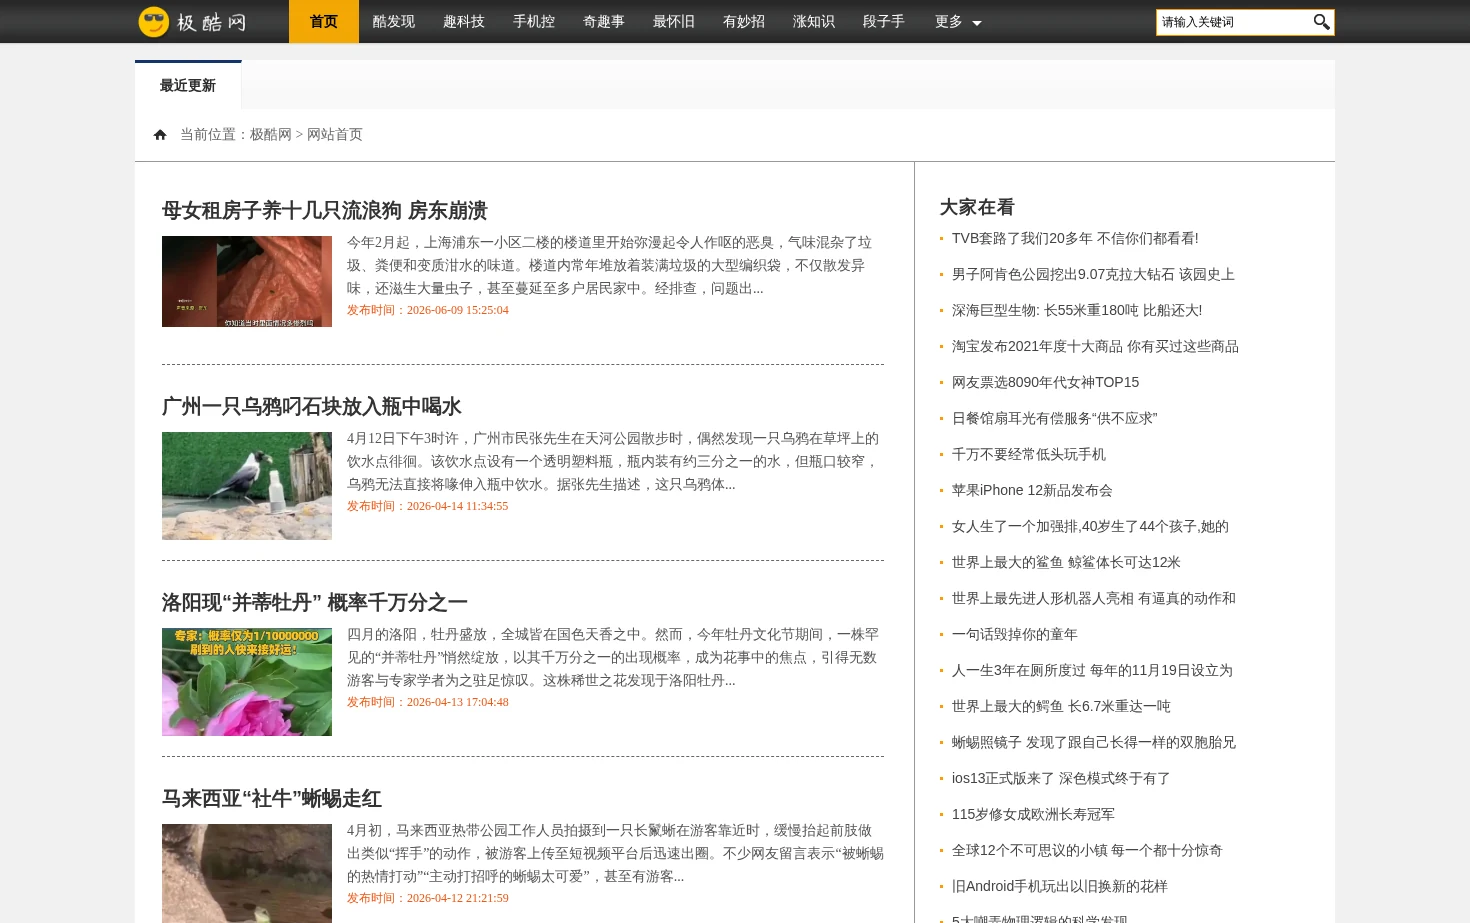Open the 最怀旧 menu item
1470x923 pixels.
click(x=674, y=22)
